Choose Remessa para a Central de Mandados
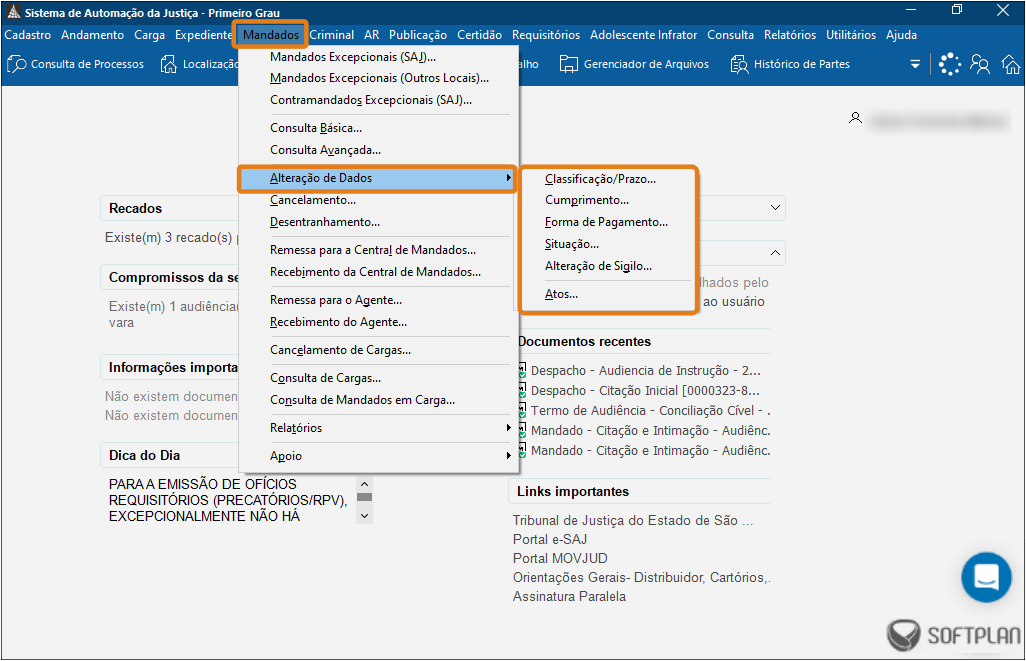Image resolution: width=1026 pixels, height=661 pixels. pos(378,250)
